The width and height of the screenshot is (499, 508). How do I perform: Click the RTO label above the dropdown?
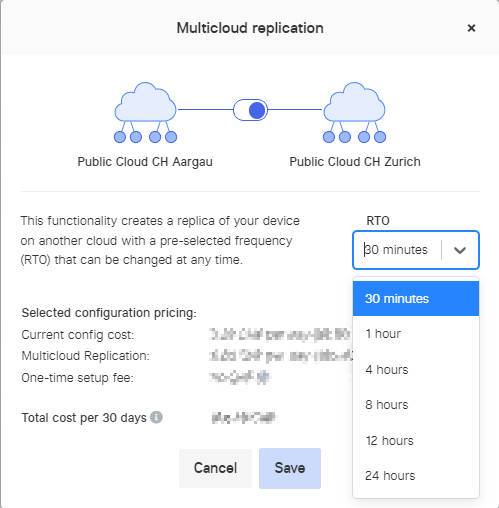(x=378, y=221)
